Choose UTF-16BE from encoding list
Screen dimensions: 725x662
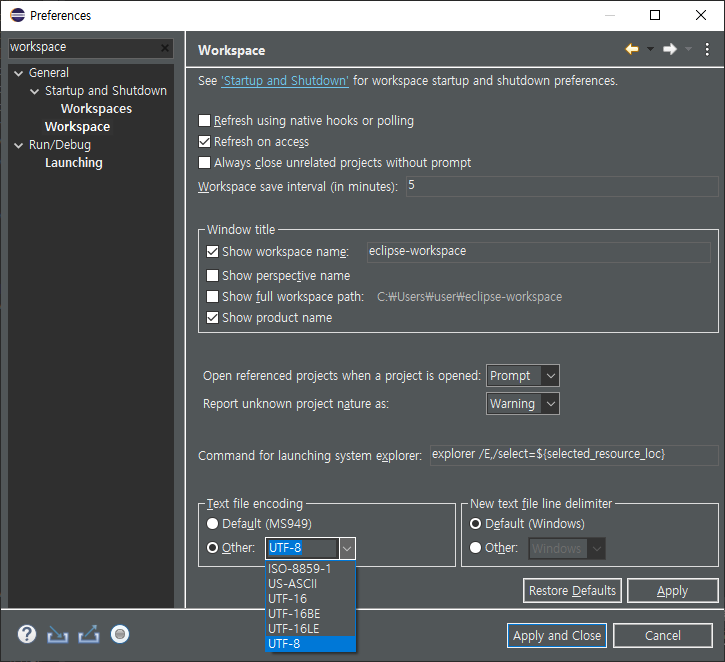coord(310,613)
